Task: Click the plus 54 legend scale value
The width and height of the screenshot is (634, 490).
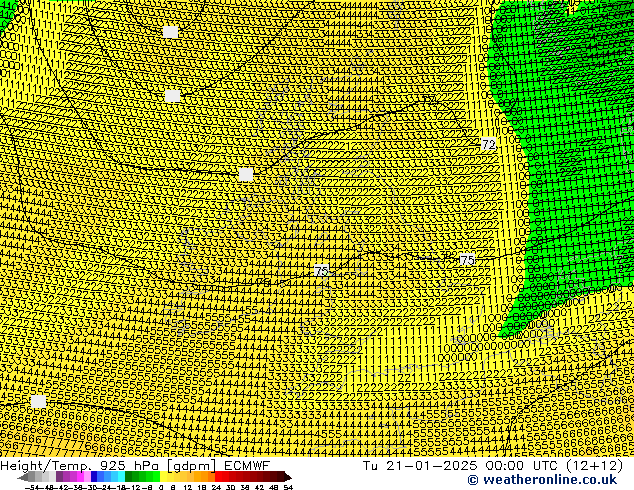Action: [287, 487]
